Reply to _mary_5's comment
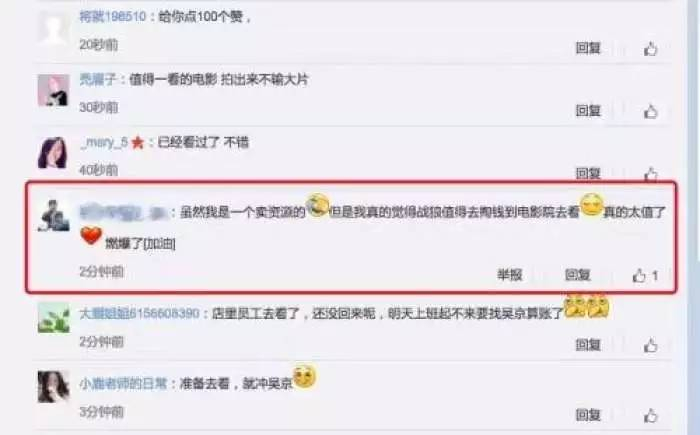 click(x=588, y=173)
